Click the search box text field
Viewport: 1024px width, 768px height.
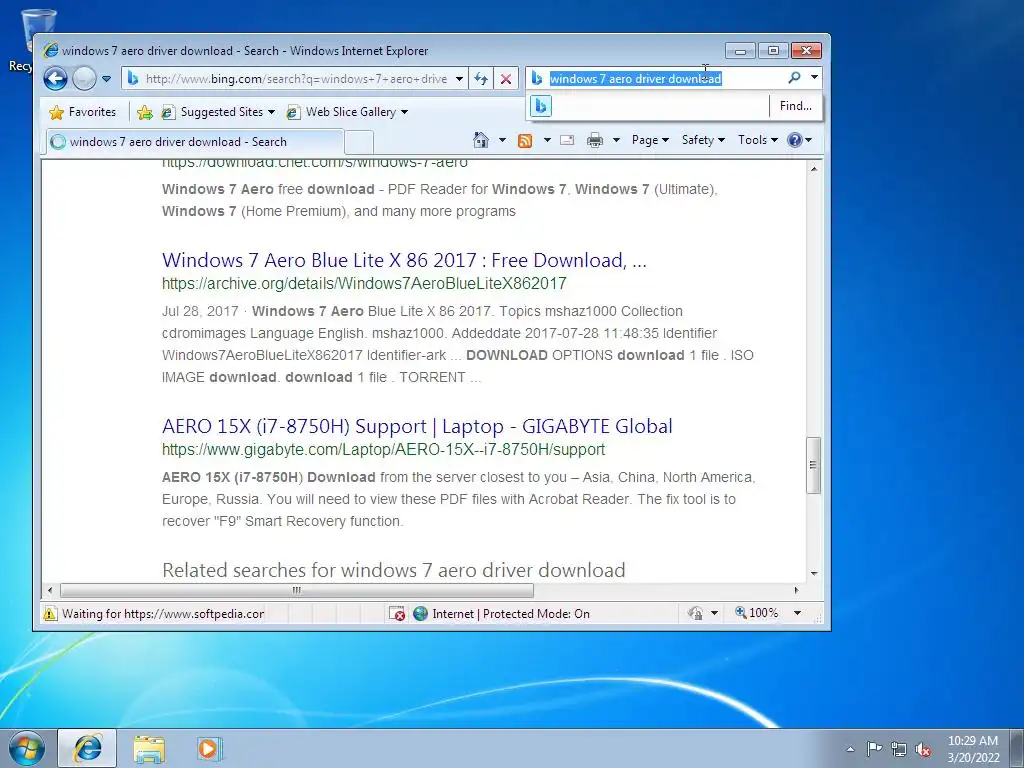coord(665,78)
